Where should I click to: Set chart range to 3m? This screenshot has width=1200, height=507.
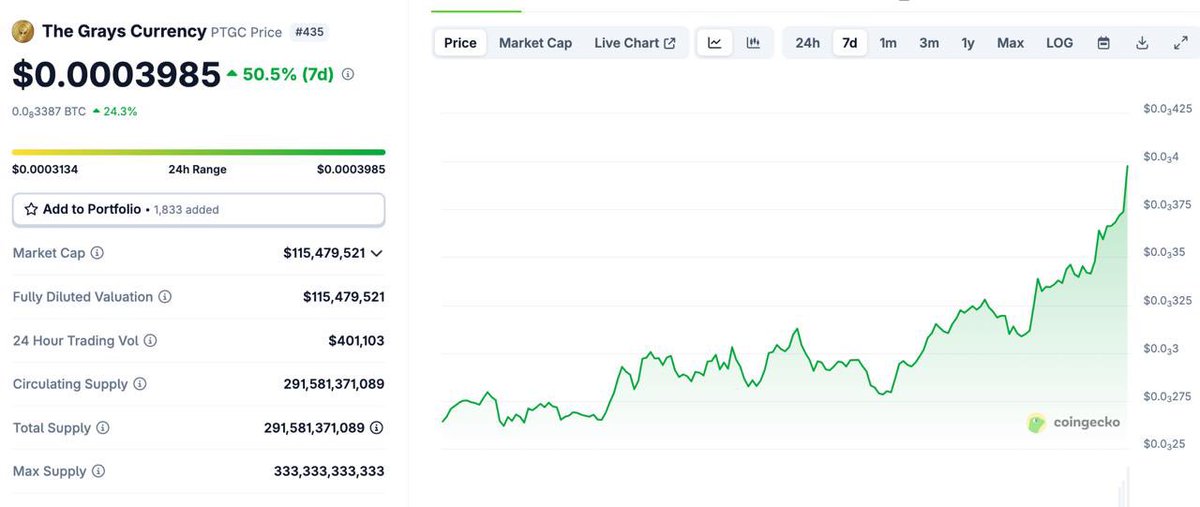tap(929, 43)
